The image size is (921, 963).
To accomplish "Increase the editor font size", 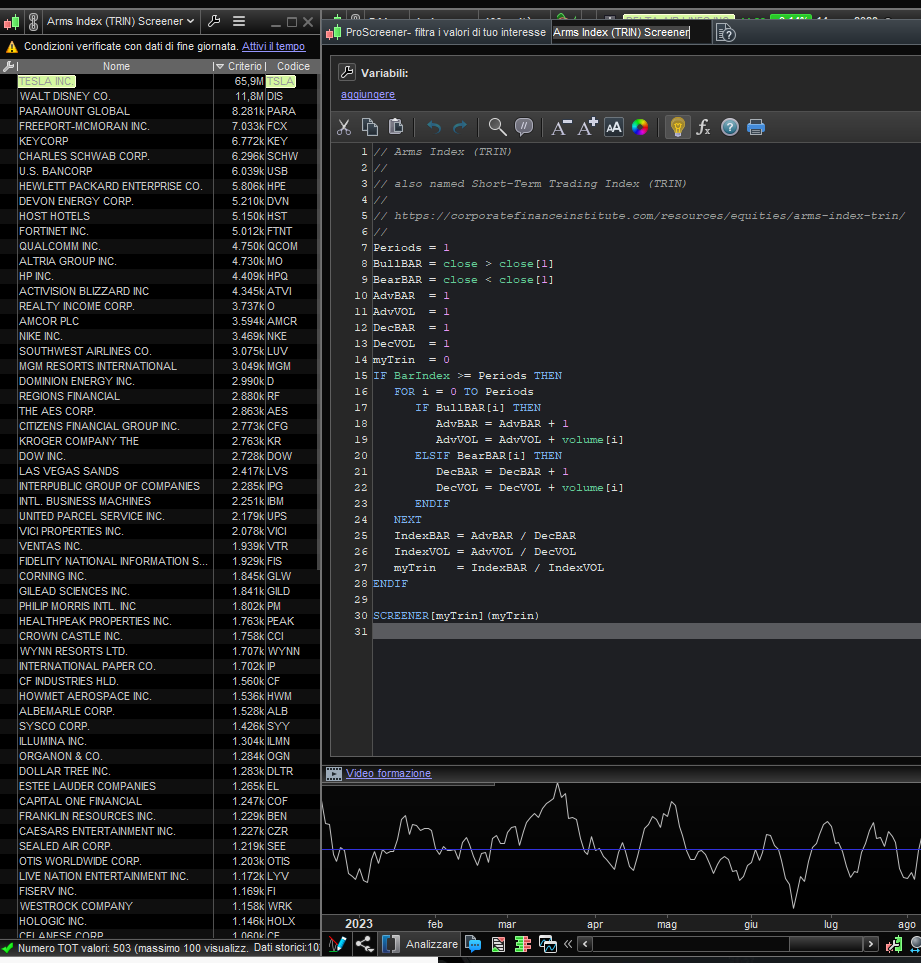I will coord(587,127).
